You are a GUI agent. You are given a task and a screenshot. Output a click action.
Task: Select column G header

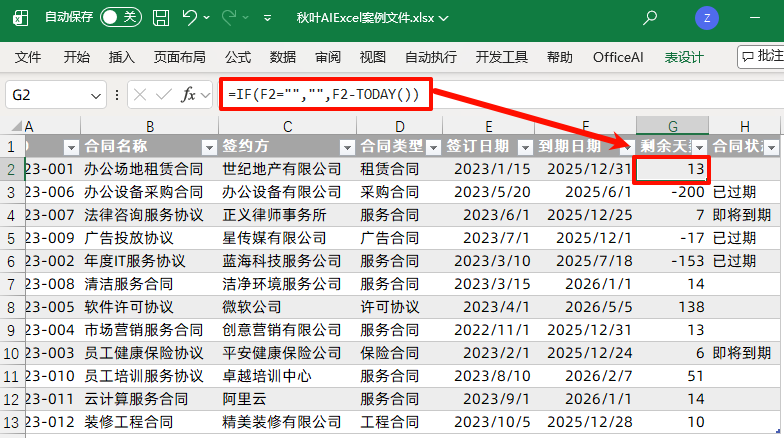tap(672, 126)
